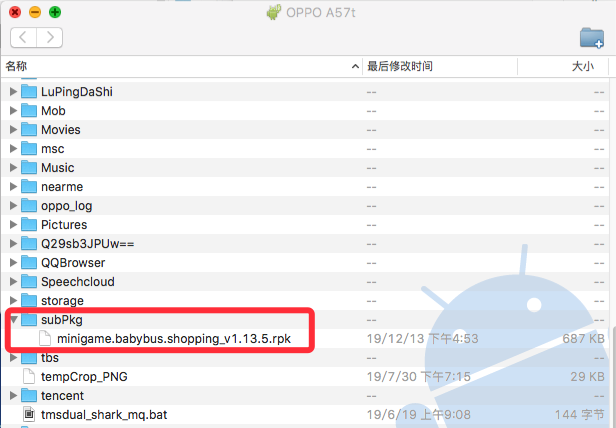The image size is (616, 428).
Task: Expand the Movies folder
Action: coord(13,129)
